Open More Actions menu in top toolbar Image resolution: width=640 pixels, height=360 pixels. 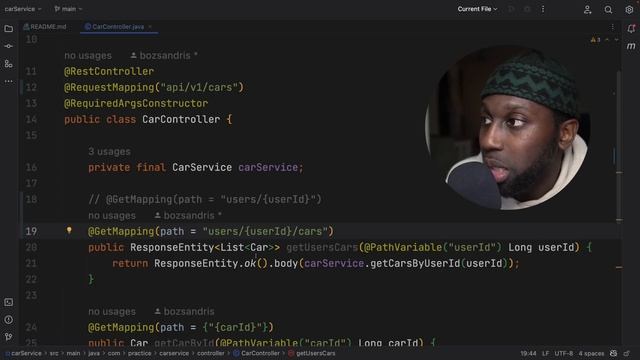(x=543, y=9)
